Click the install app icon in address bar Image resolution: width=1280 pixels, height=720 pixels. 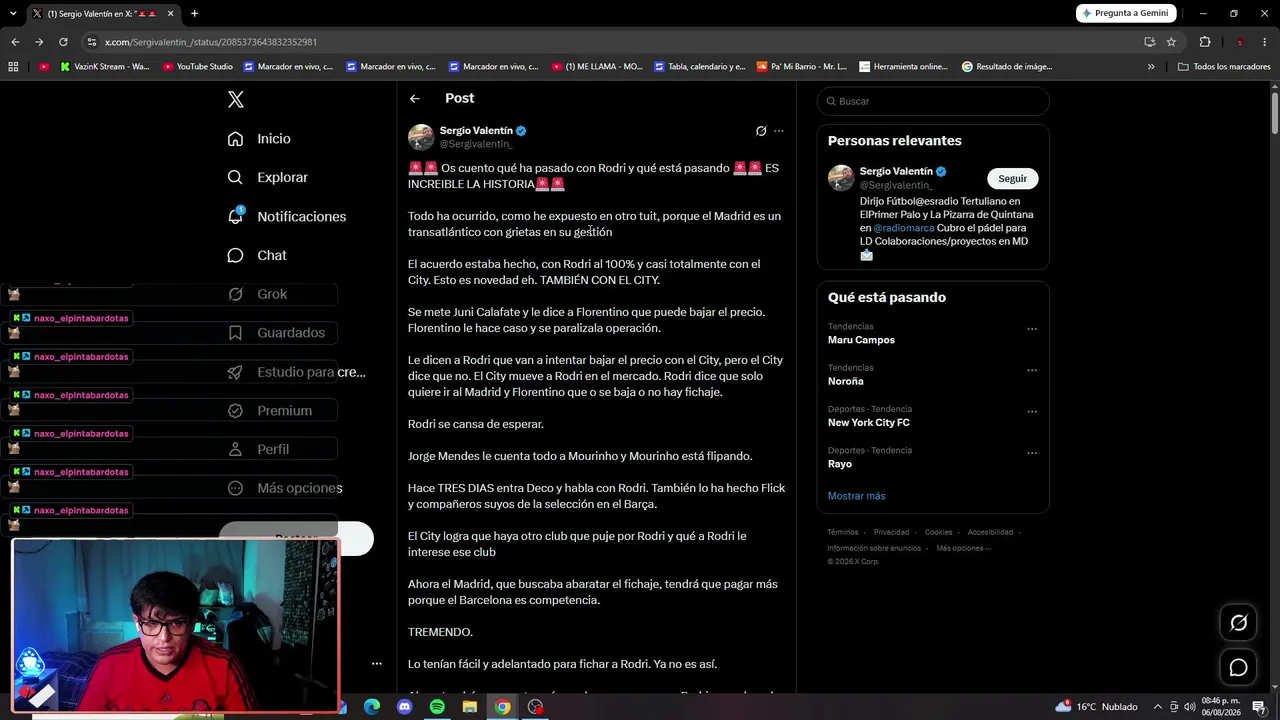tap(1150, 42)
